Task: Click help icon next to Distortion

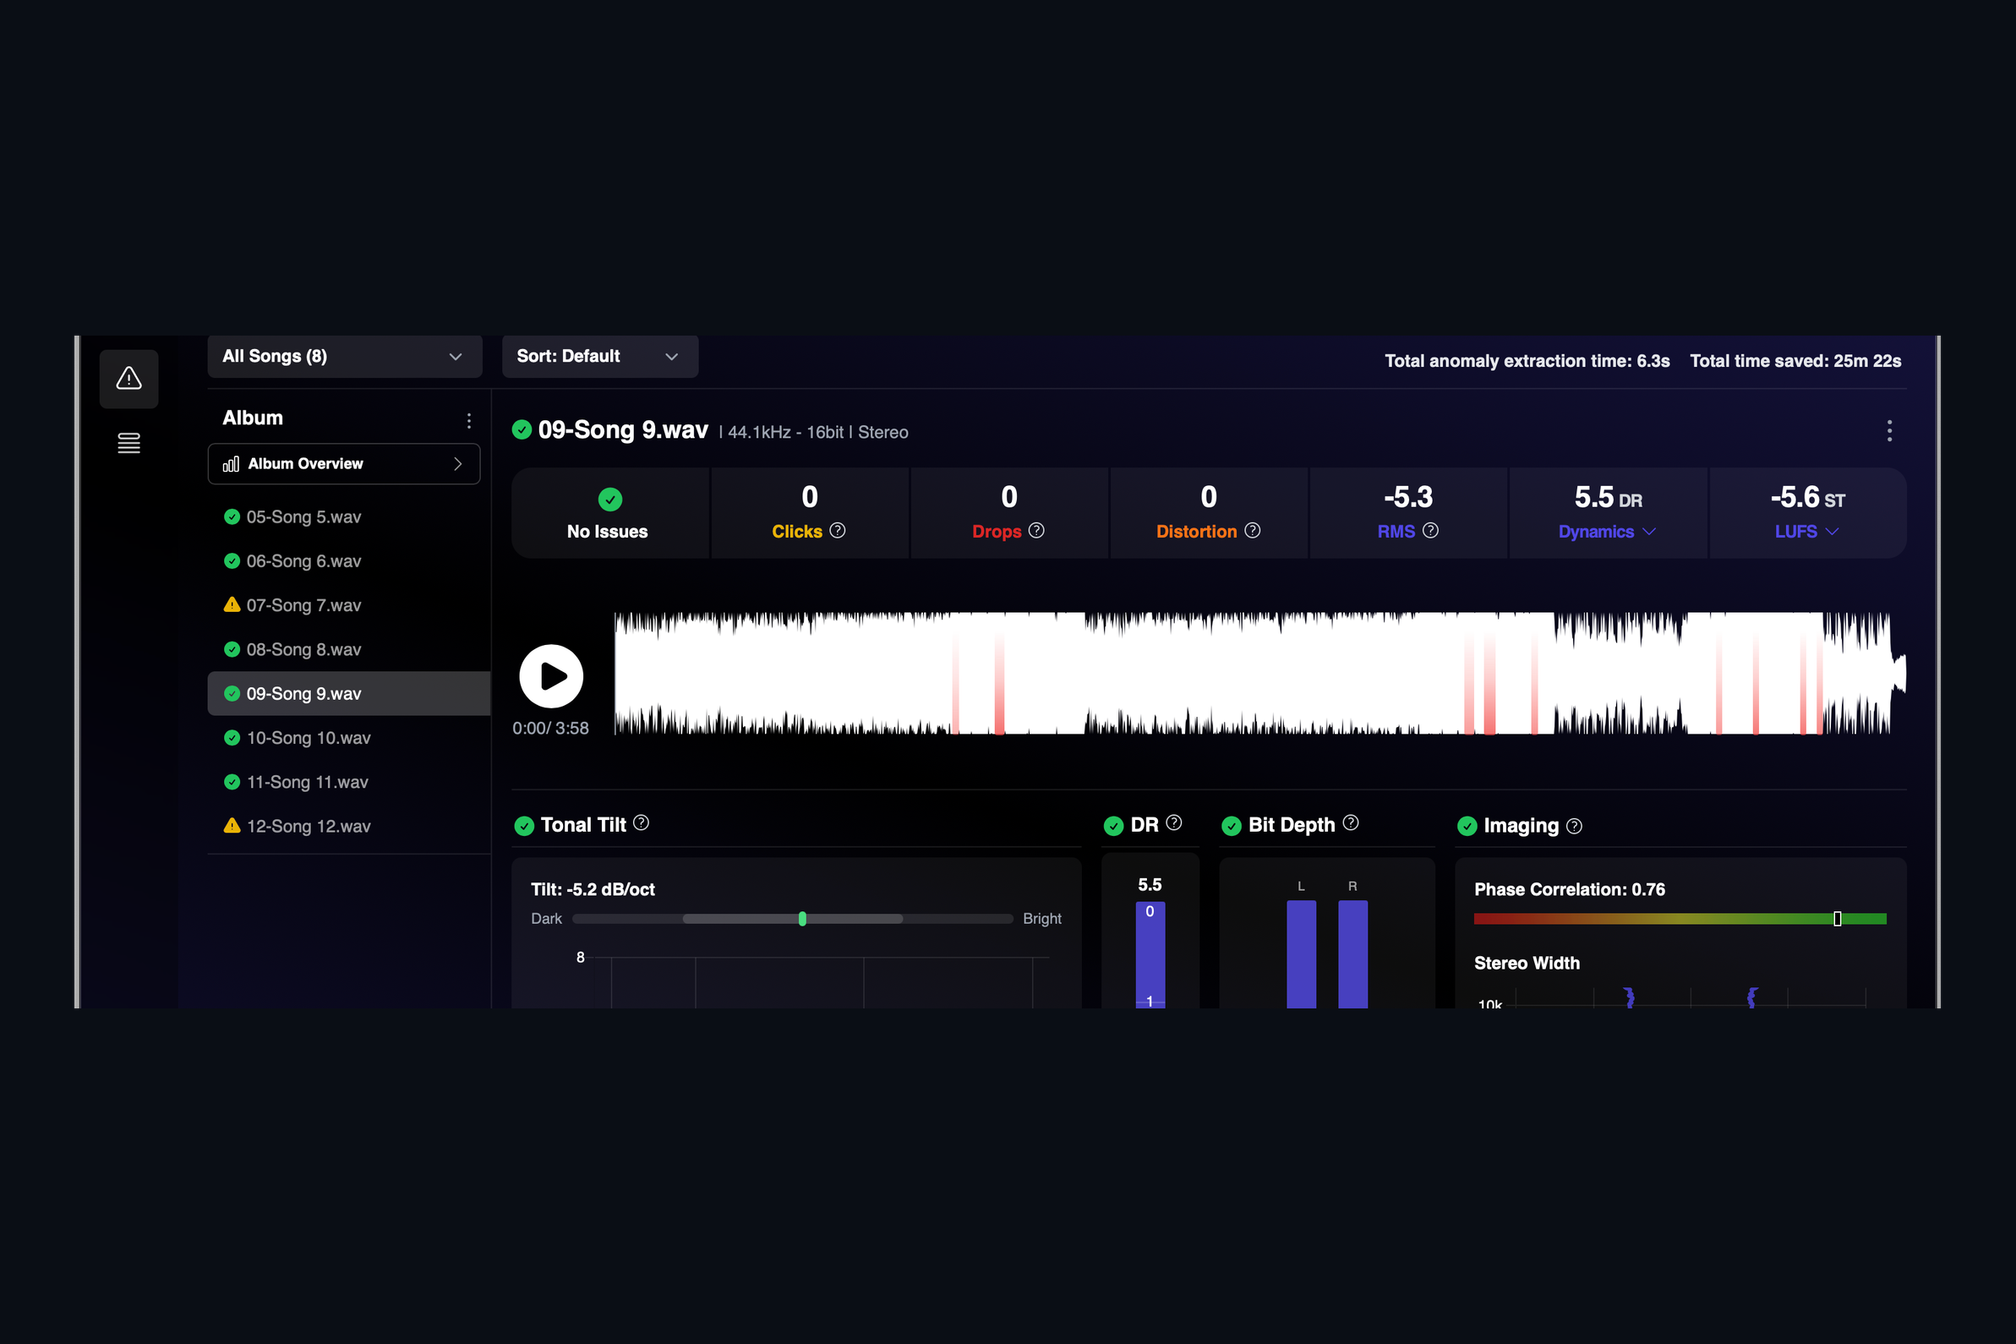Action: click(x=1252, y=531)
